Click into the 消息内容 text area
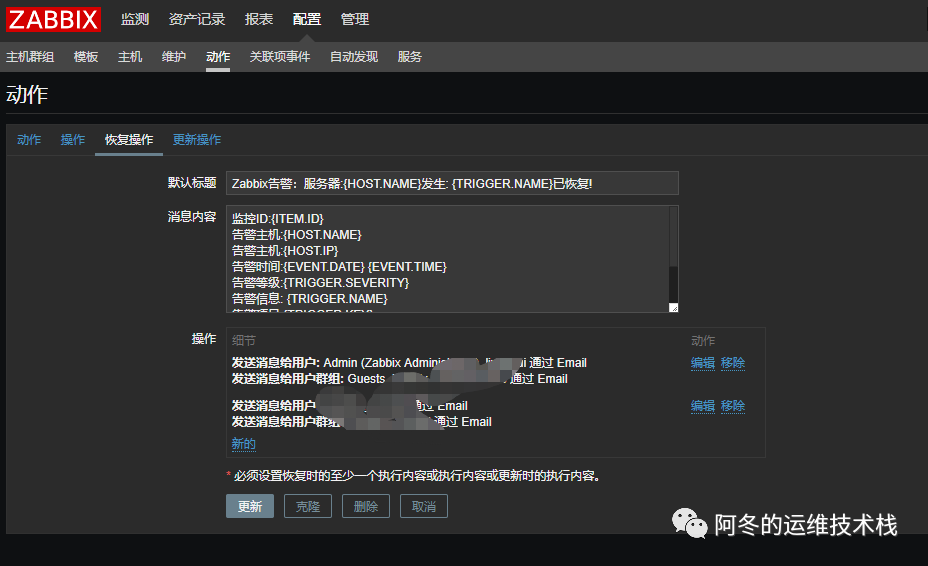The height and width of the screenshot is (566, 928). [447, 259]
